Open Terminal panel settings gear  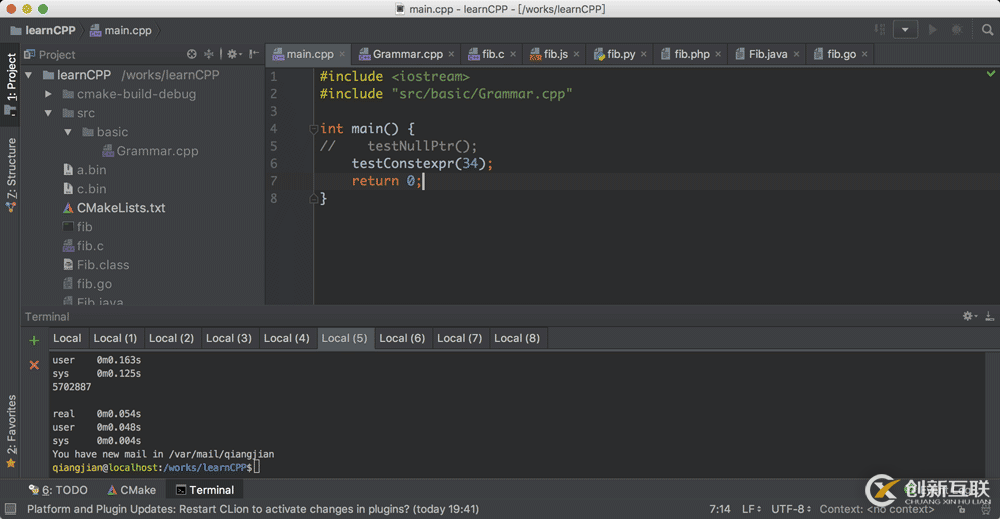click(x=969, y=316)
